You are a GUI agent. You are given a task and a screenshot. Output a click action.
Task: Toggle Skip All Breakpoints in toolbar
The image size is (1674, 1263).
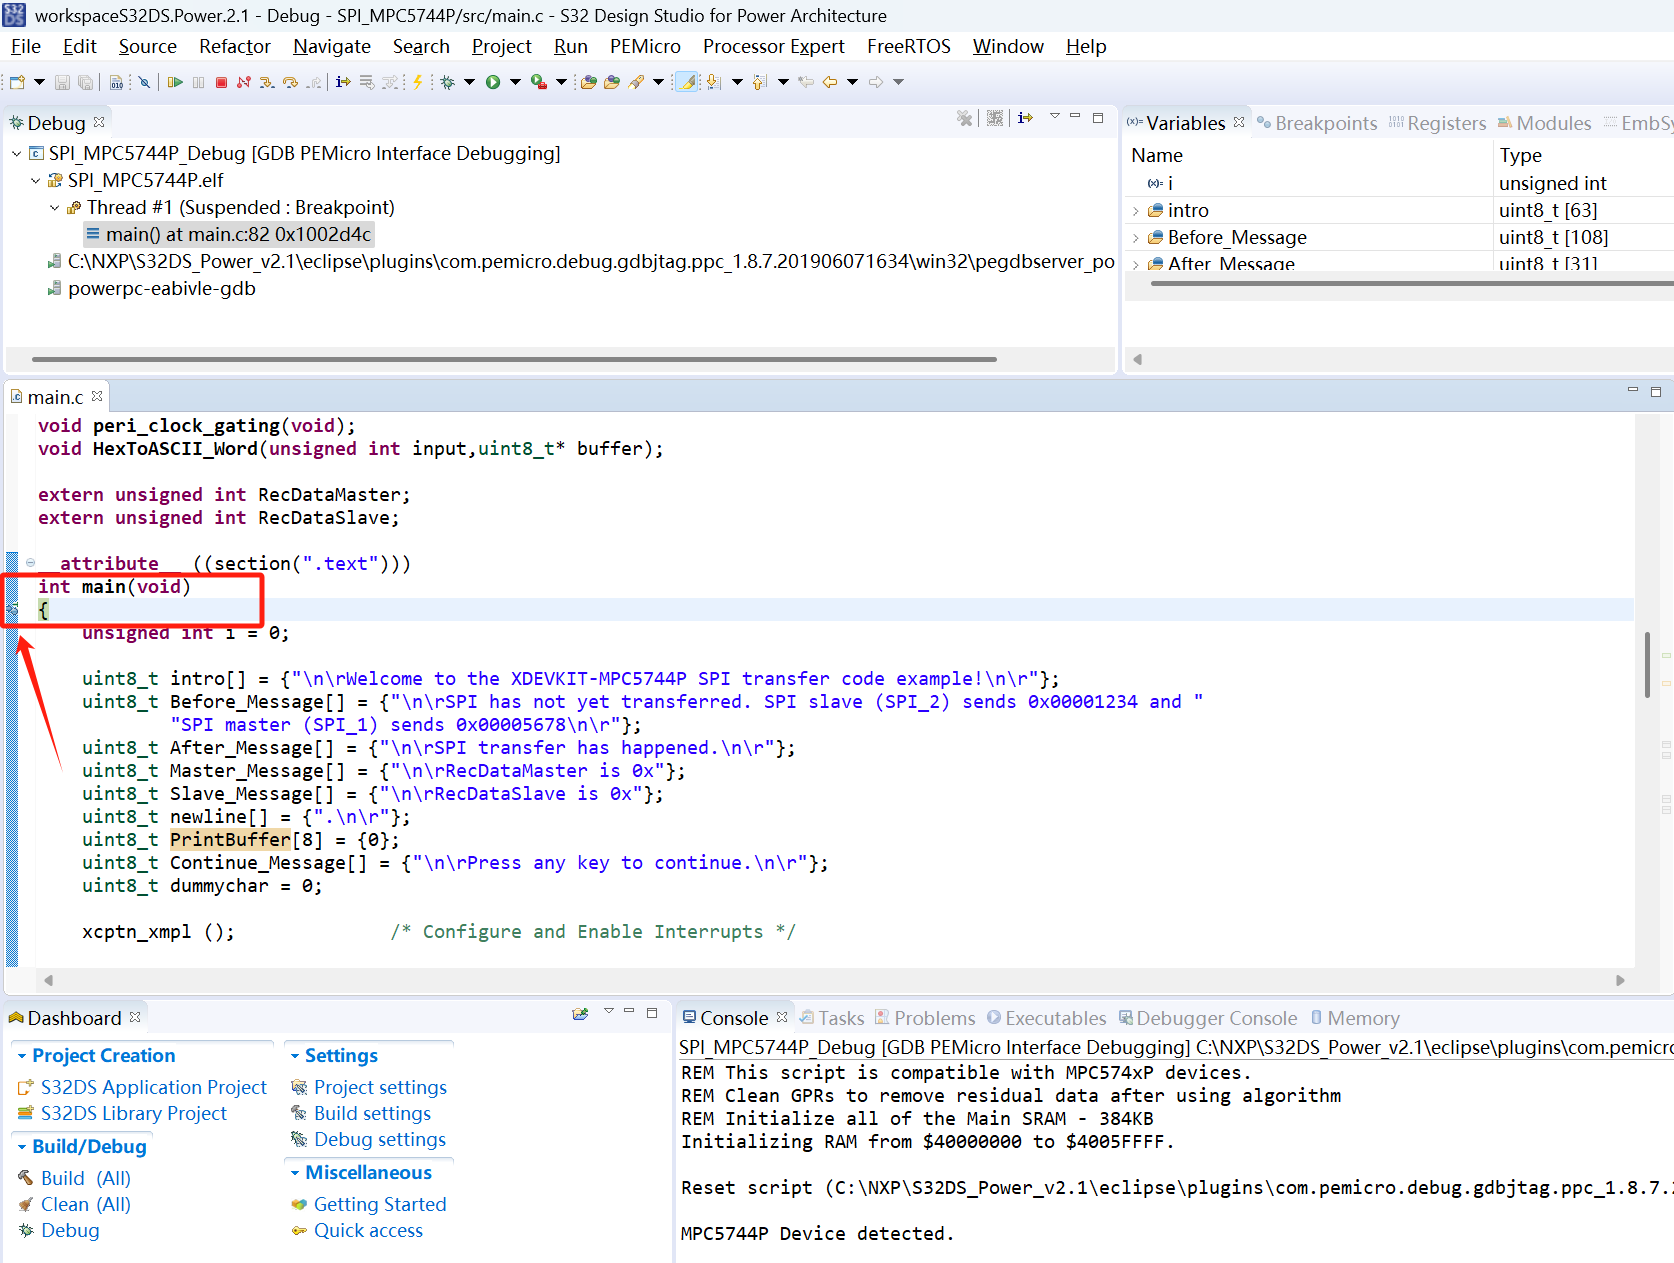click(x=144, y=82)
